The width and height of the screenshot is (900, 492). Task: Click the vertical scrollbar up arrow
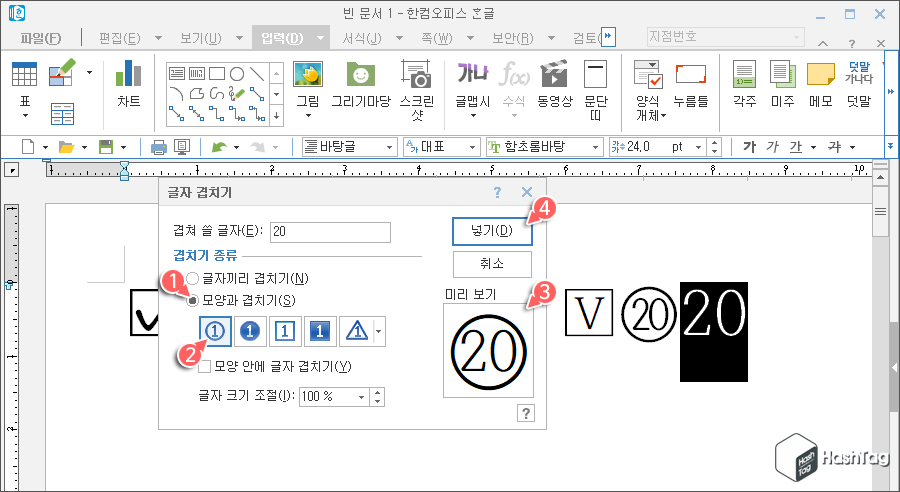point(881,177)
